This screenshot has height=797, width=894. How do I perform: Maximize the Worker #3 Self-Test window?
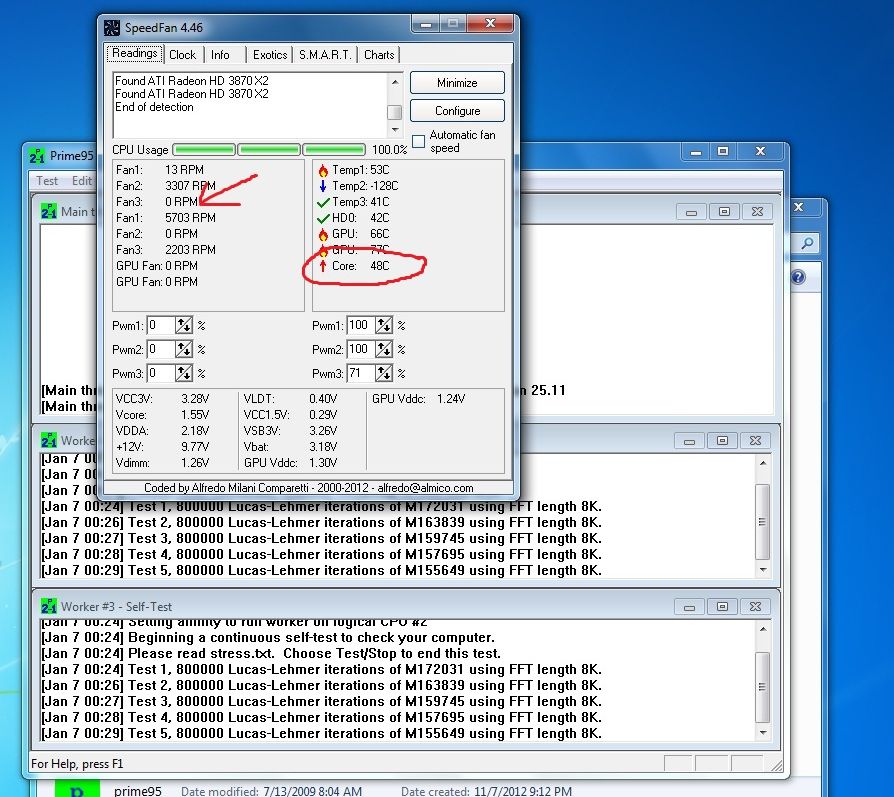[x=722, y=607]
